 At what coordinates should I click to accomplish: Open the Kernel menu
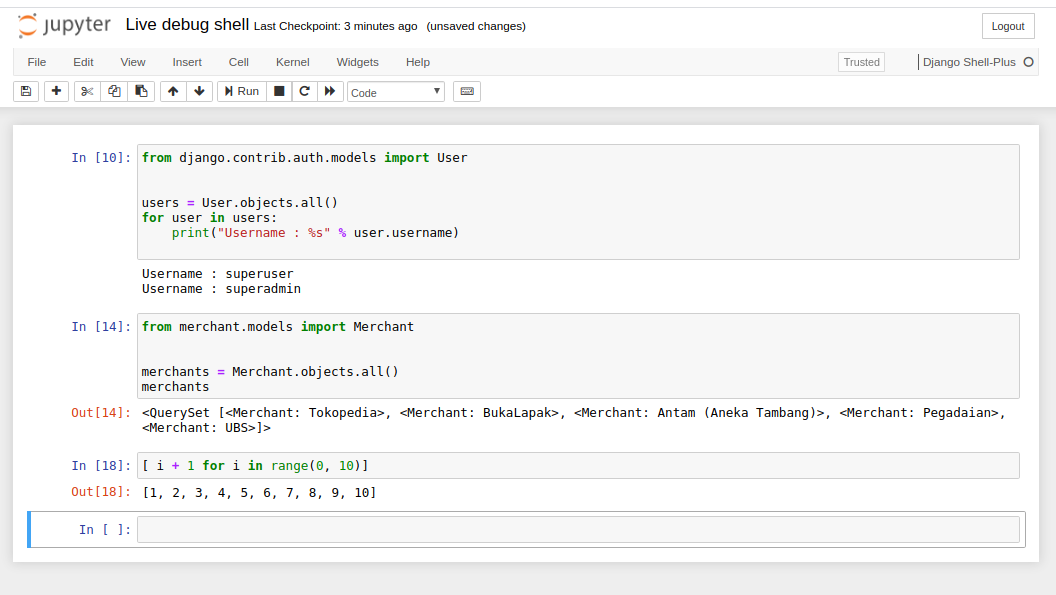(292, 62)
